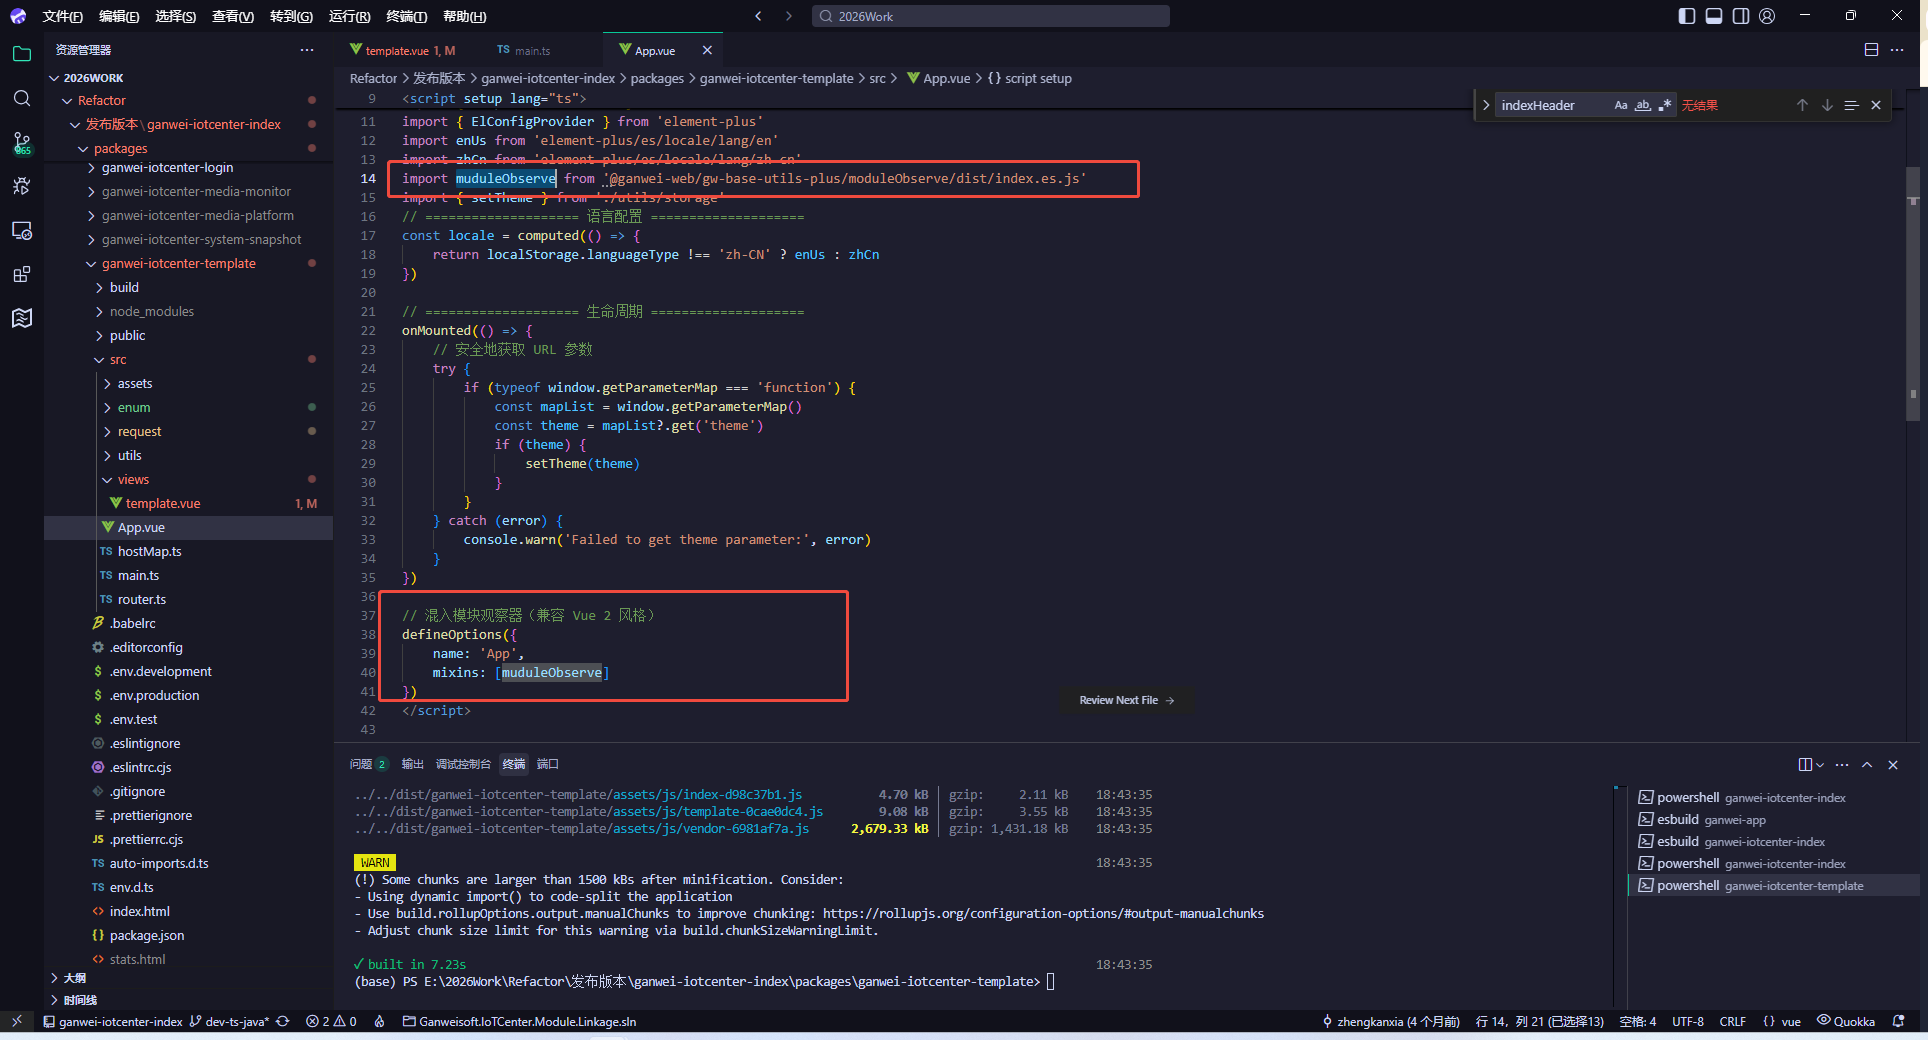Open the 终端(T) menu
The image size is (1928, 1040).
tap(407, 16)
